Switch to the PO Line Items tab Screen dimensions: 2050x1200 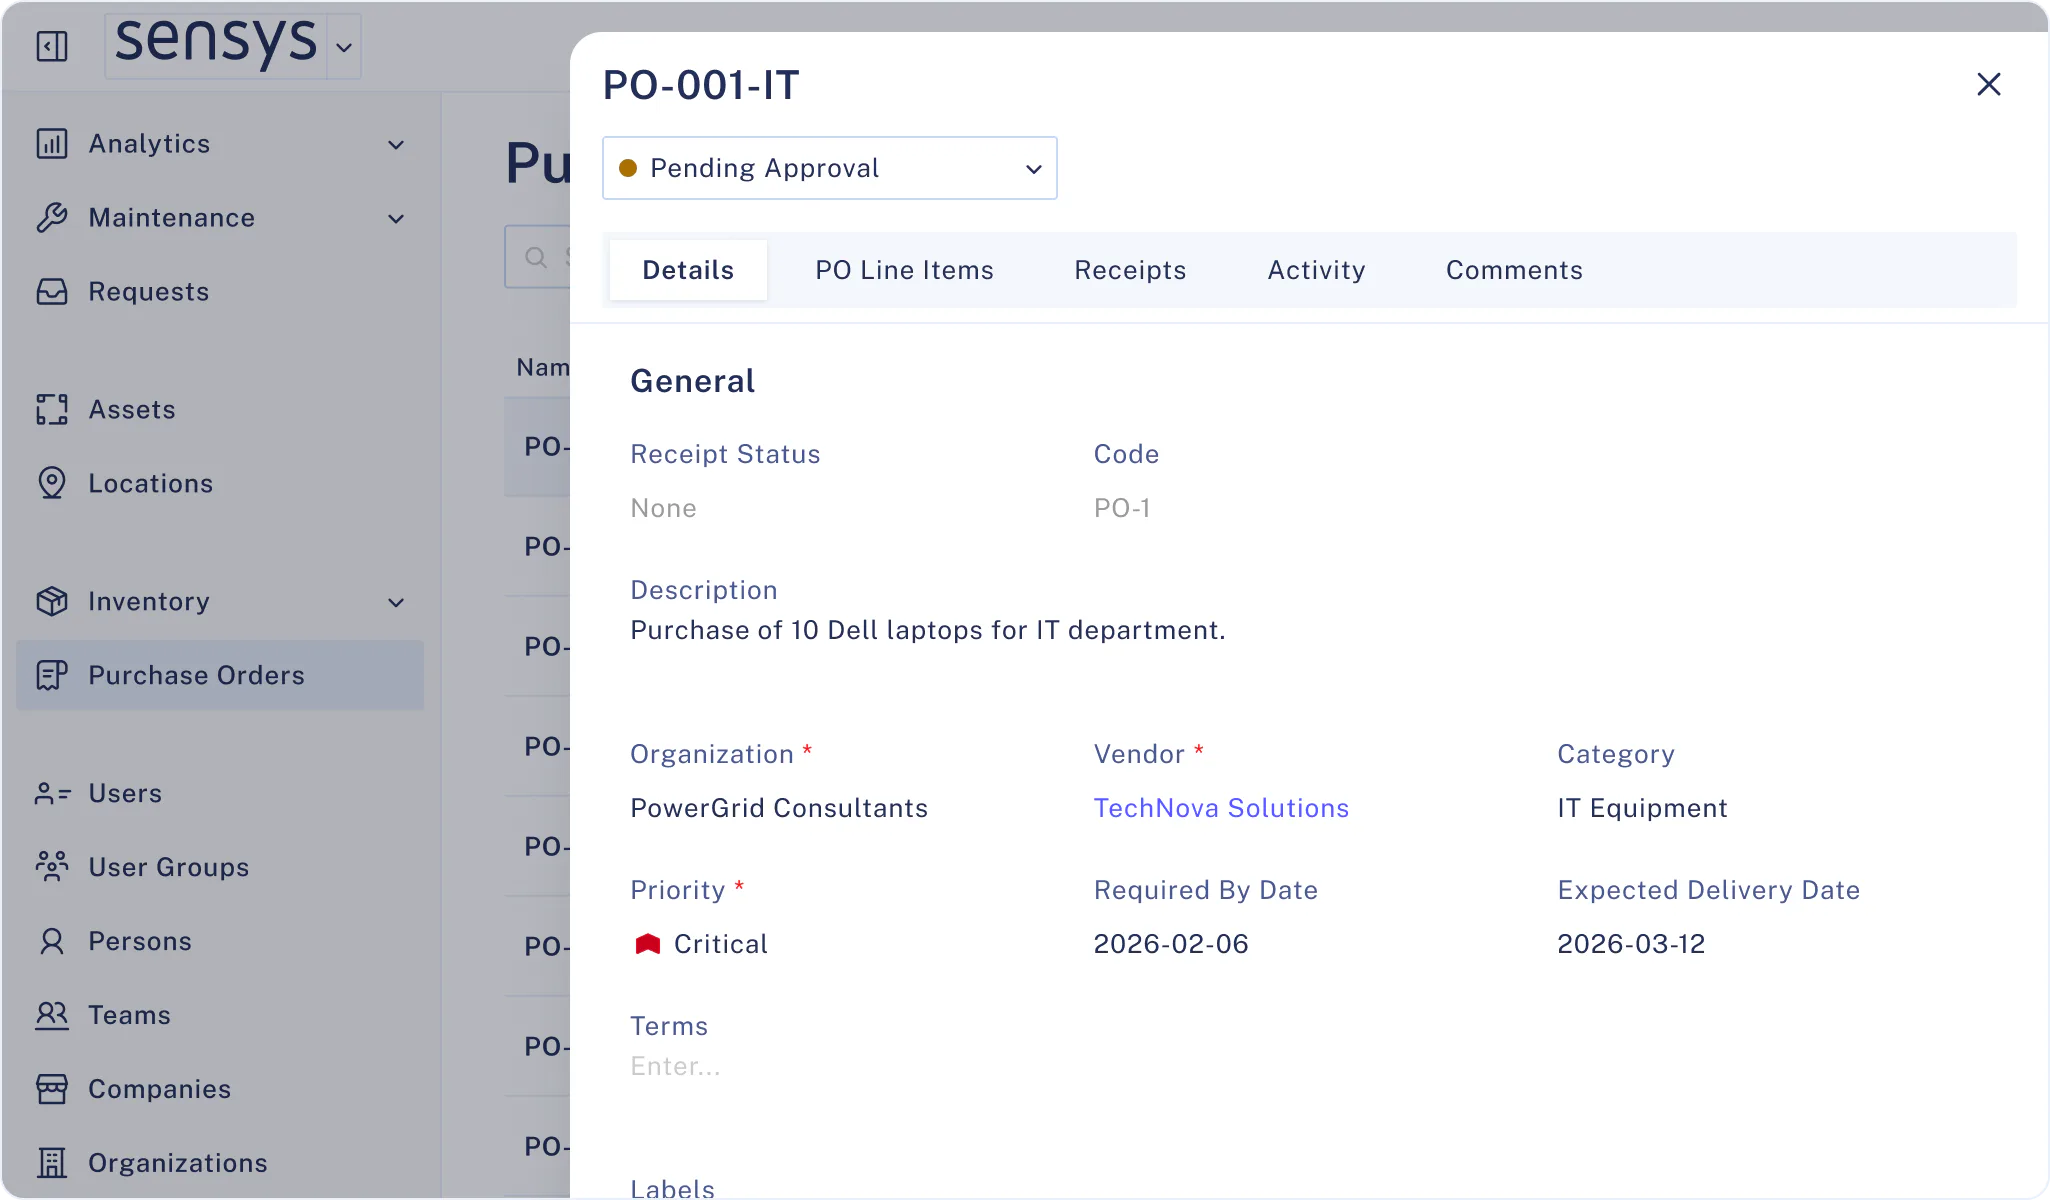[x=904, y=270]
